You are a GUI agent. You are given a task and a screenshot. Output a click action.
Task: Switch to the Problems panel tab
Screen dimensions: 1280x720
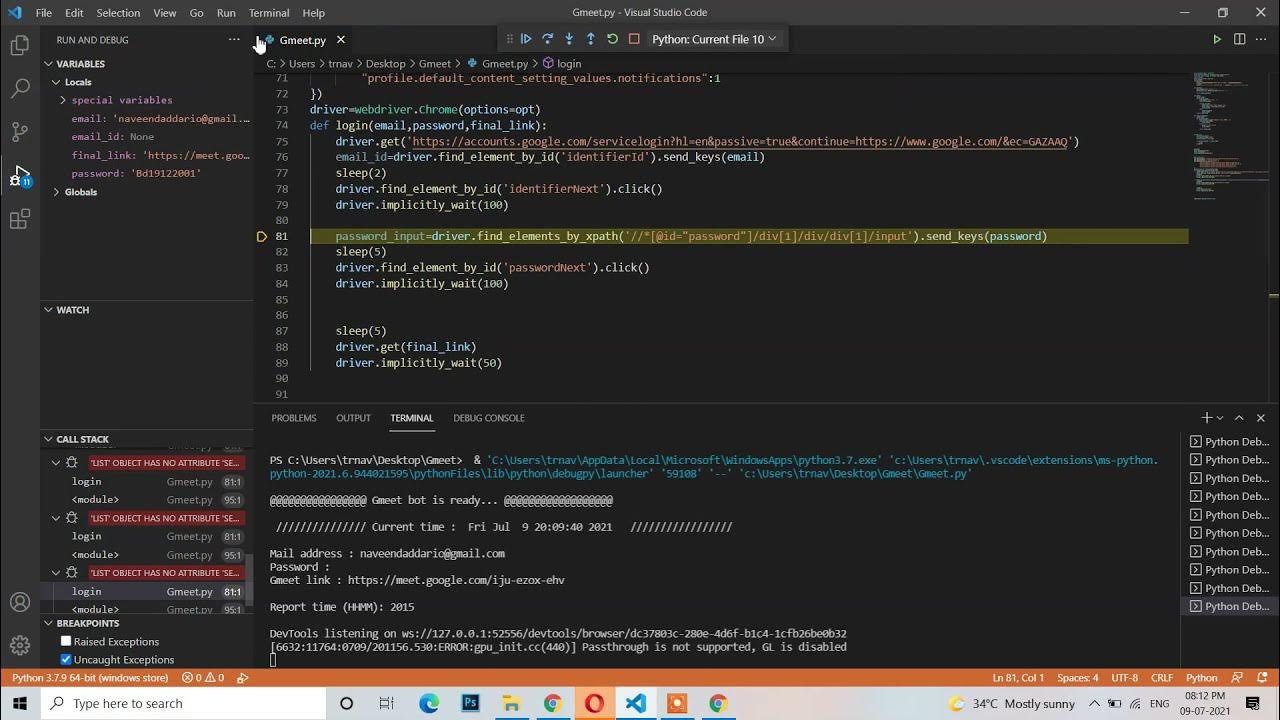click(294, 418)
